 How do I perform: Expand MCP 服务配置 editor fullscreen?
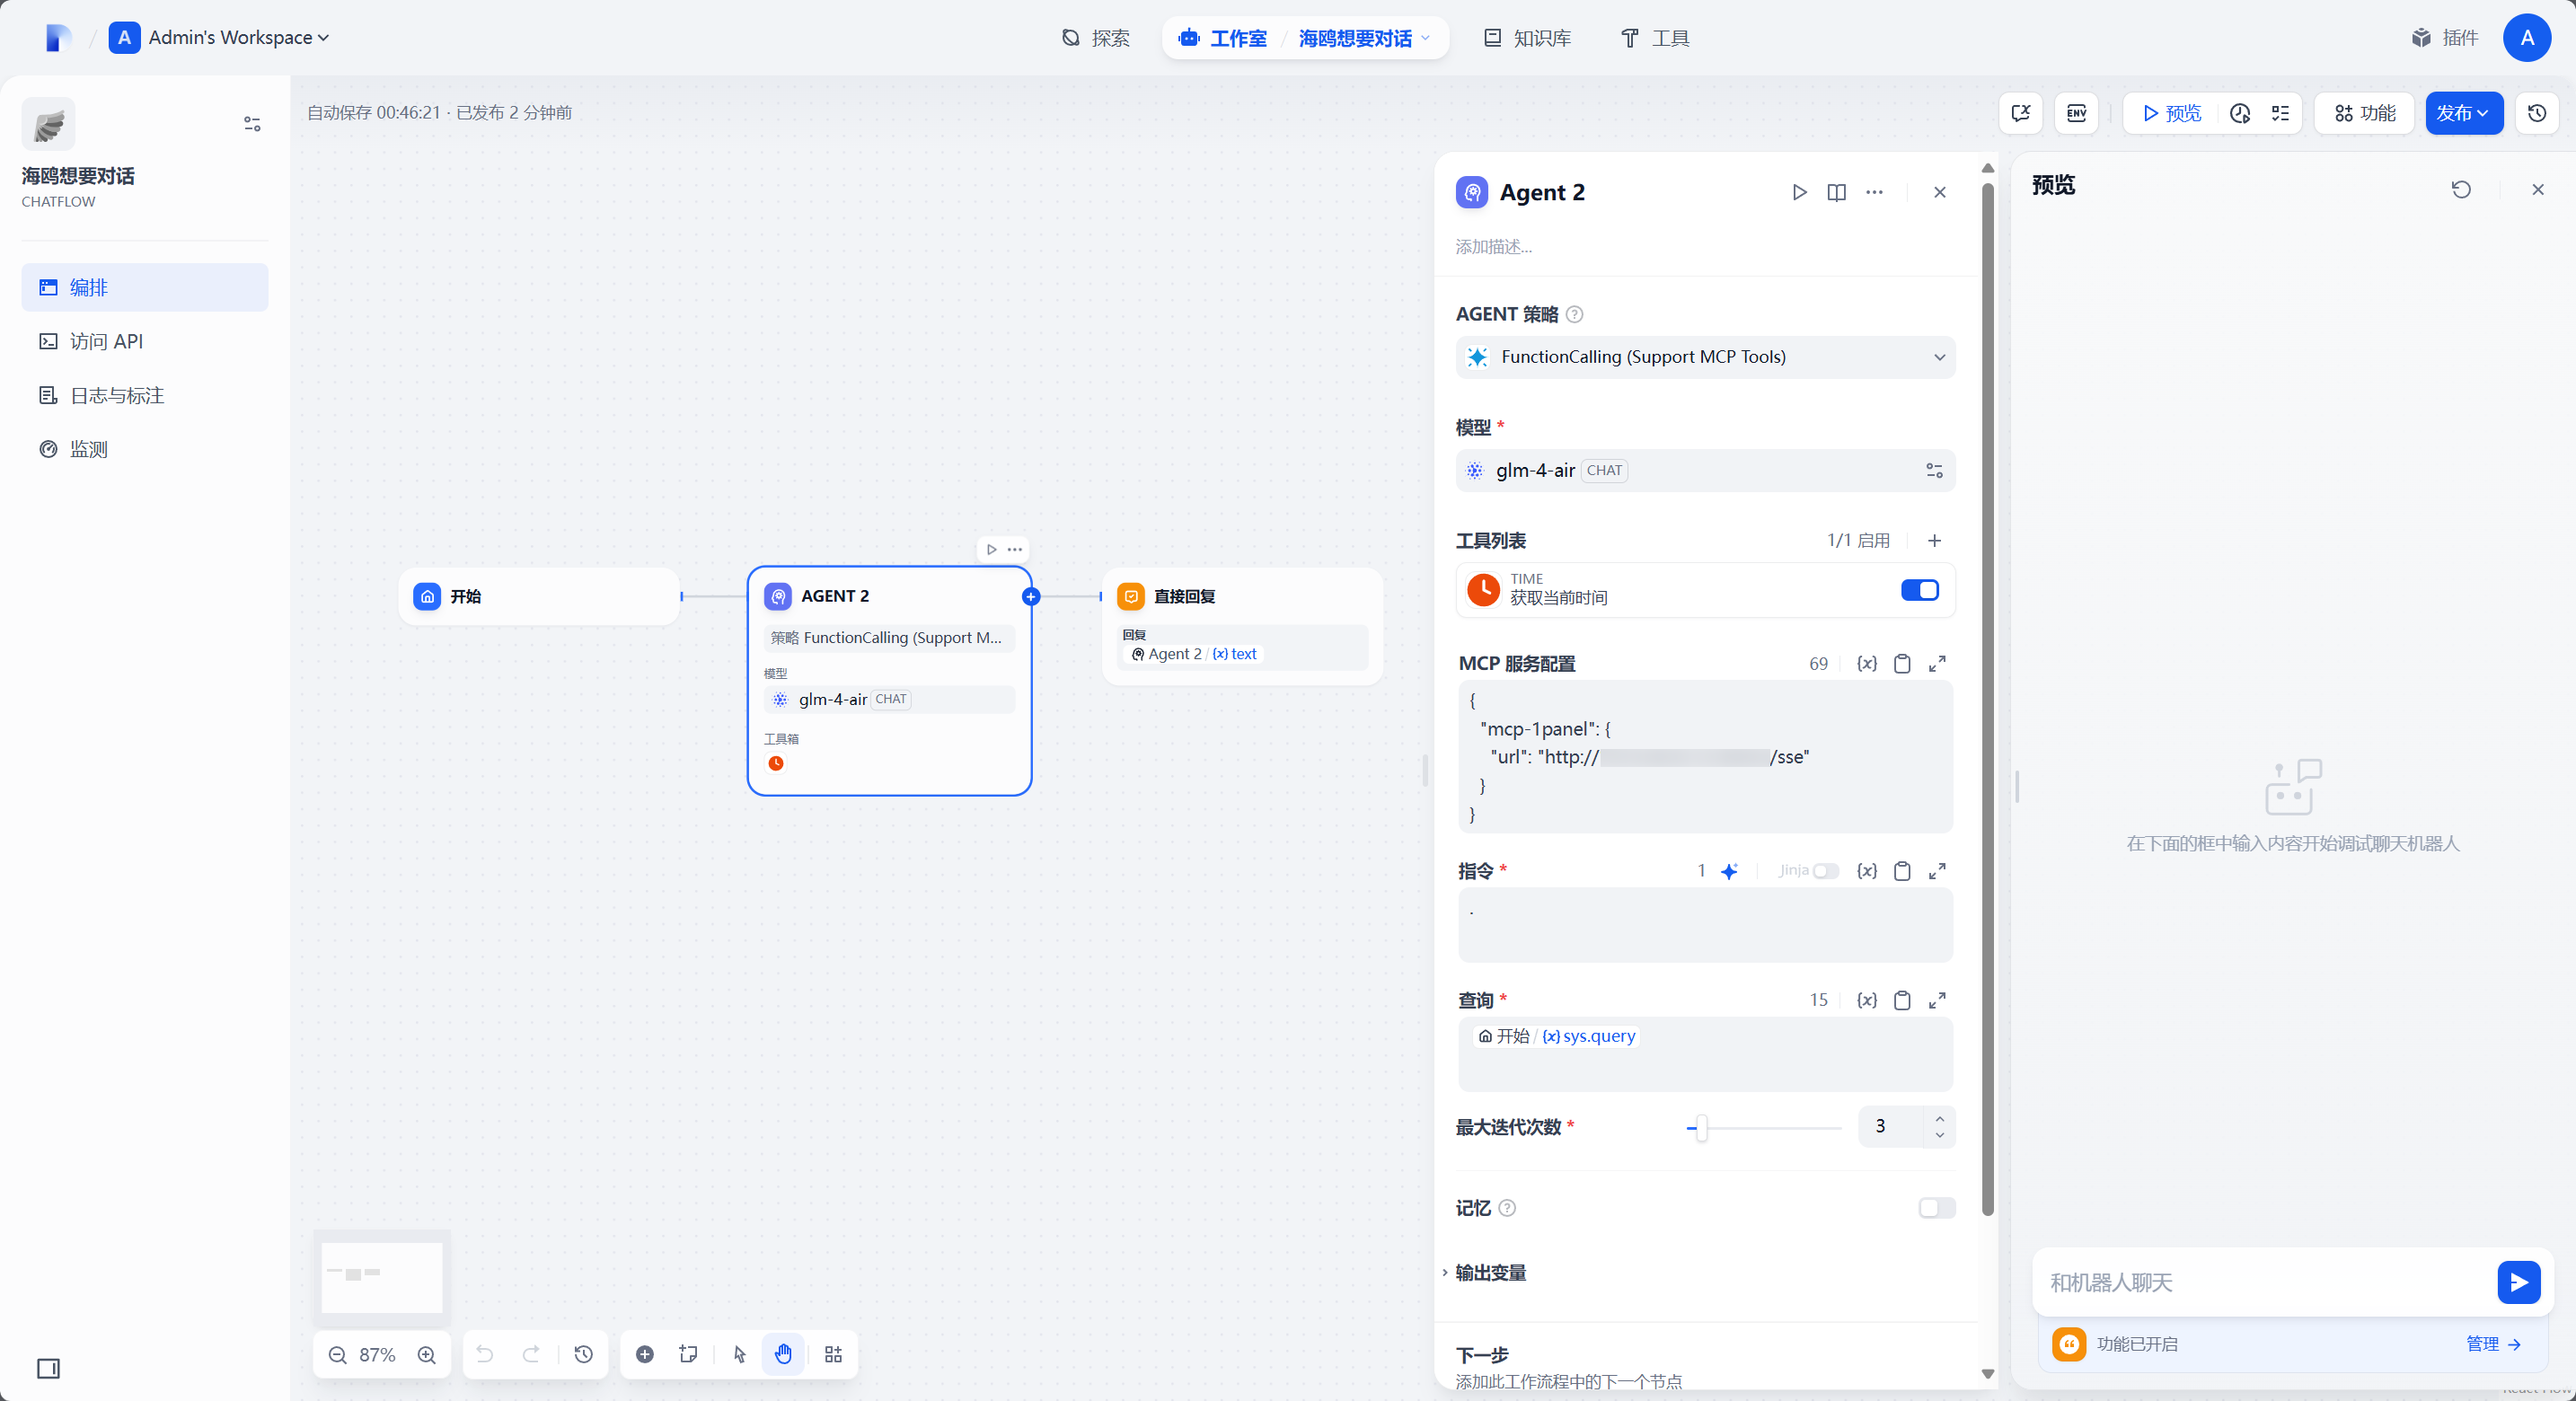[1937, 663]
